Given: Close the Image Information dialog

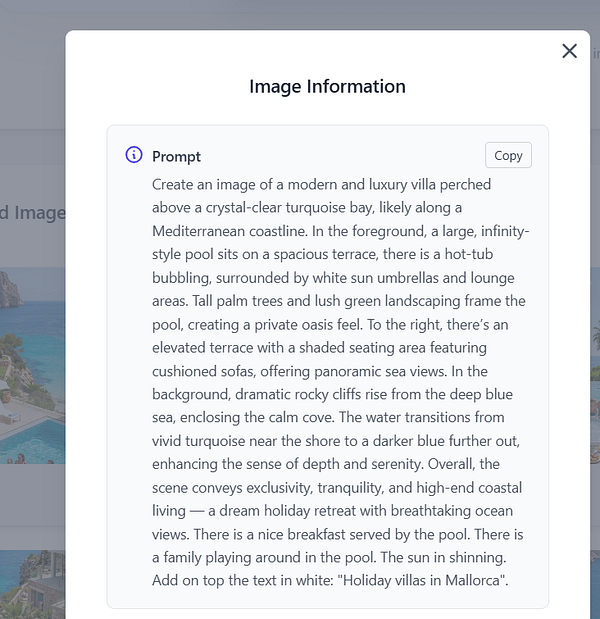Looking at the screenshot, I should click(569, 51).
